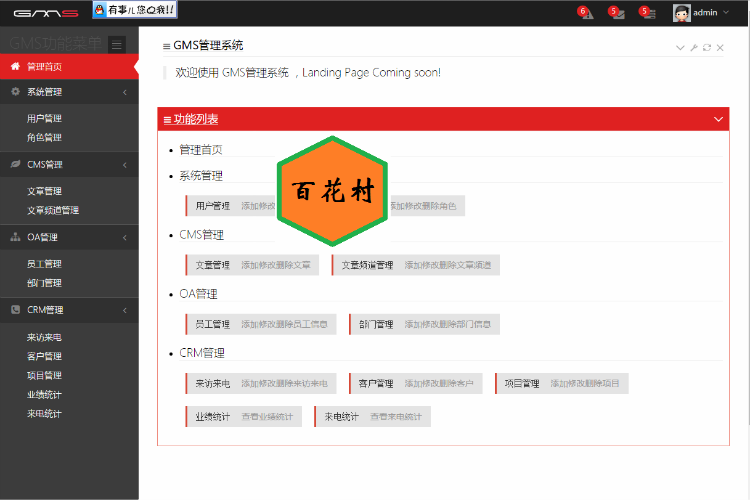The image size is (750, 500).
Task: Open messages envelope icon with badge 5
Action: pos(616,12)
